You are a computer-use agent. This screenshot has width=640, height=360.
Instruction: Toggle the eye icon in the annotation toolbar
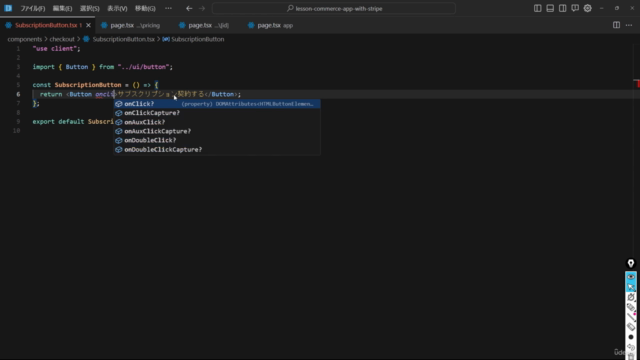click(631, 277)
